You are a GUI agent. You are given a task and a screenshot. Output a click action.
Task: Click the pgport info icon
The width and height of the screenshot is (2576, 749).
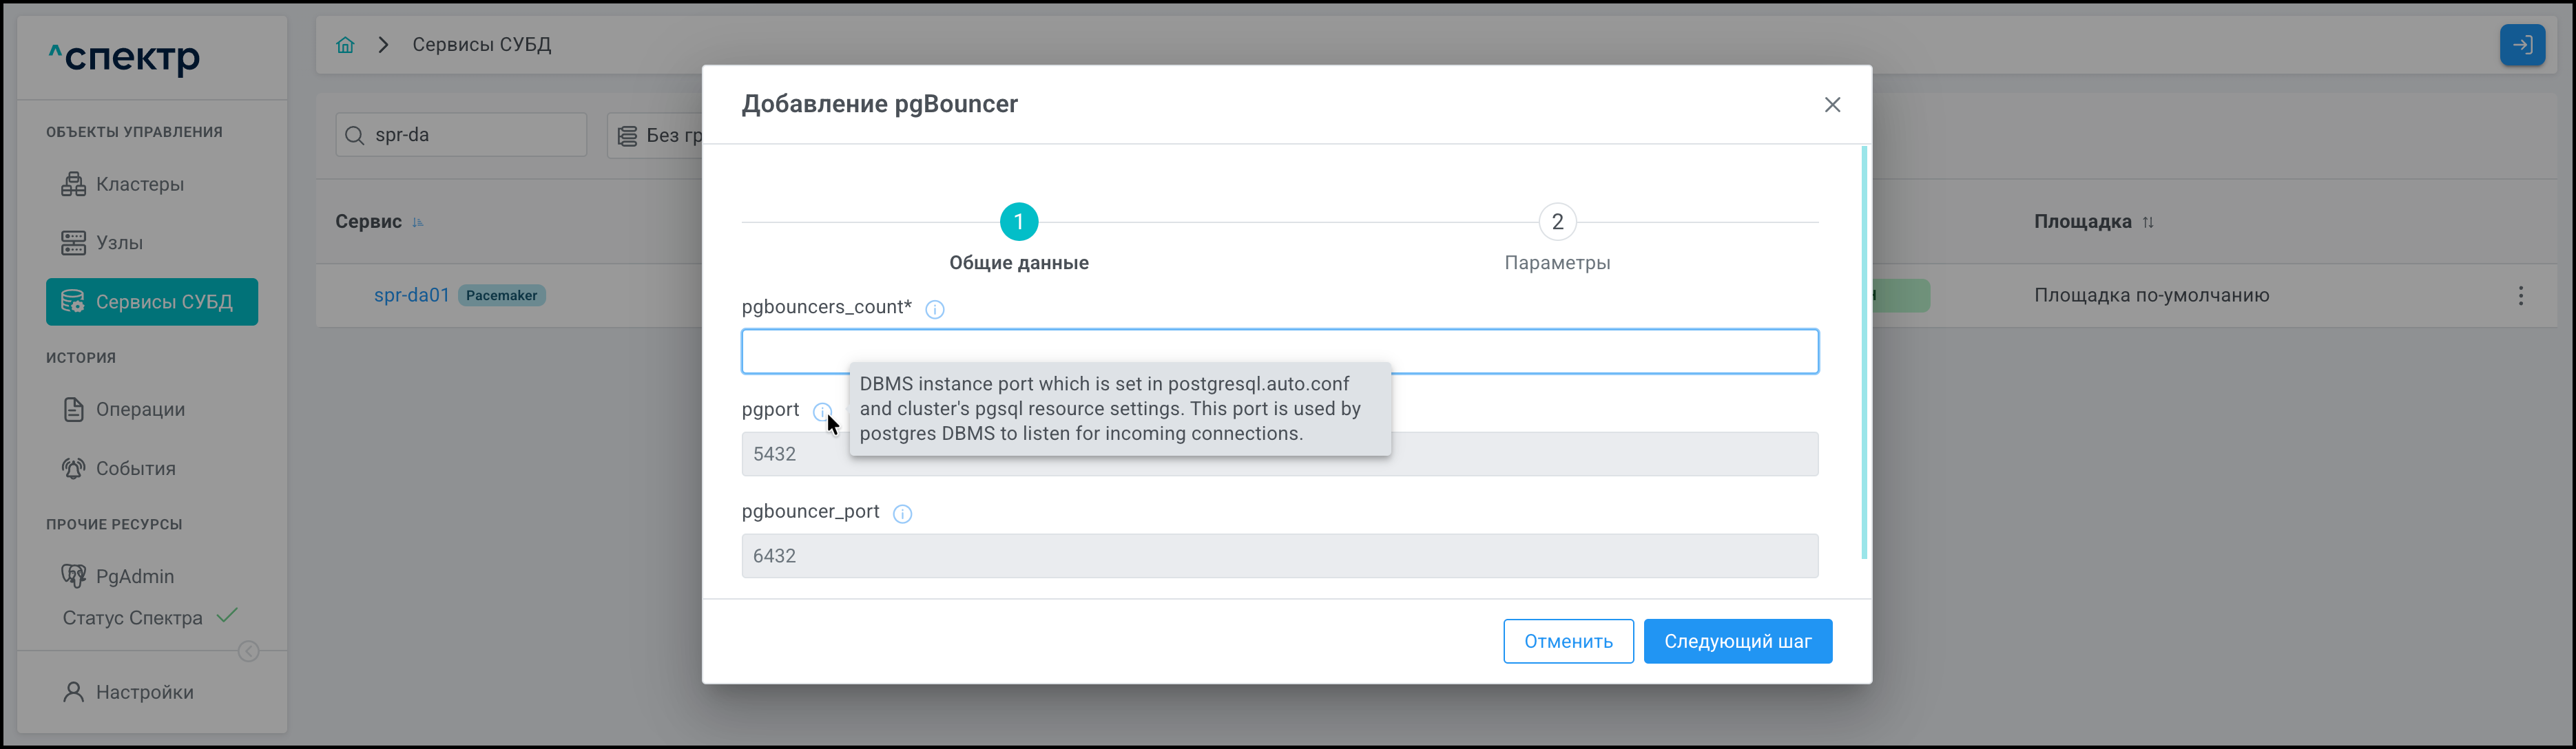[x=821, y=411]
